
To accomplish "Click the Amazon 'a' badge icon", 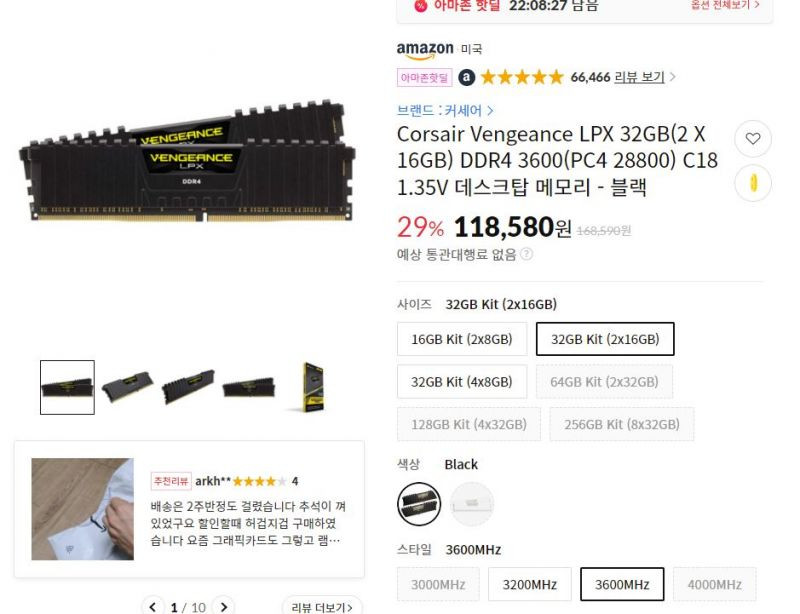I will tap(466, 78).
